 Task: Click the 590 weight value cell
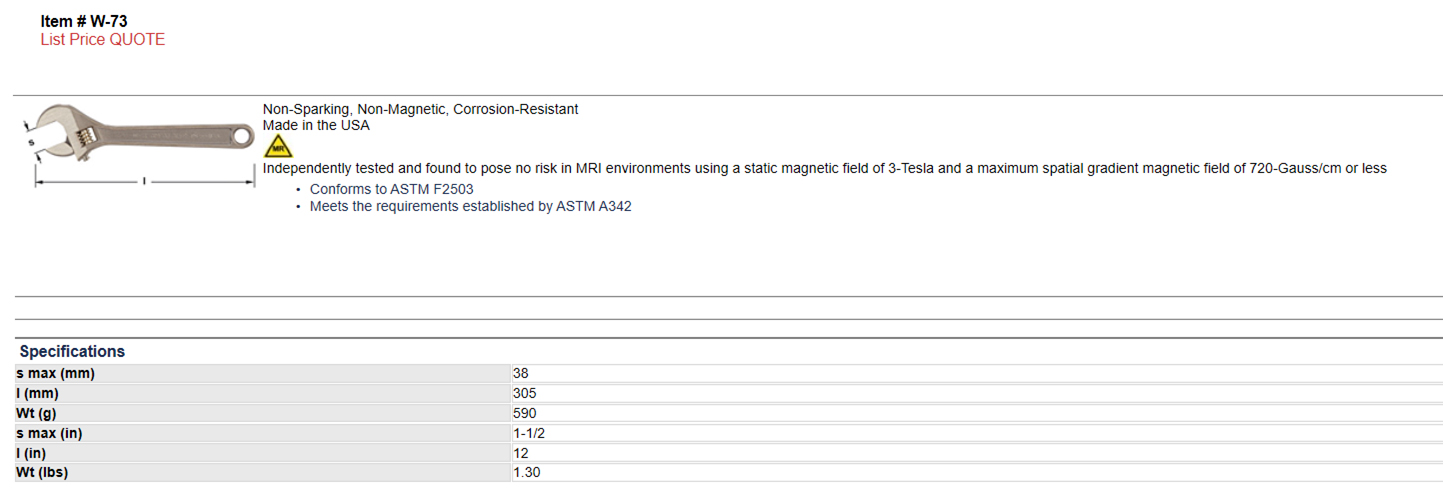(976, 413)
